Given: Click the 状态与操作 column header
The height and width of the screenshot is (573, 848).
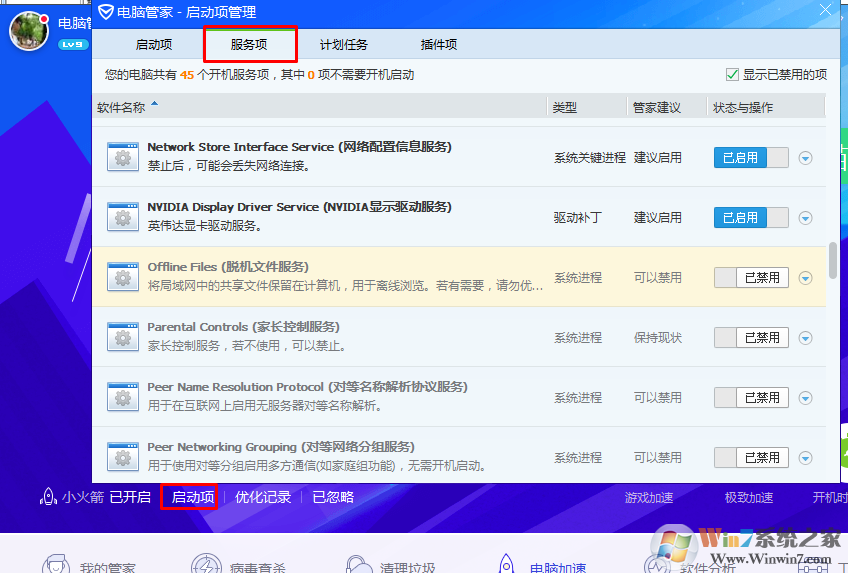Looking at the screenshot, I should pos(743,108).
